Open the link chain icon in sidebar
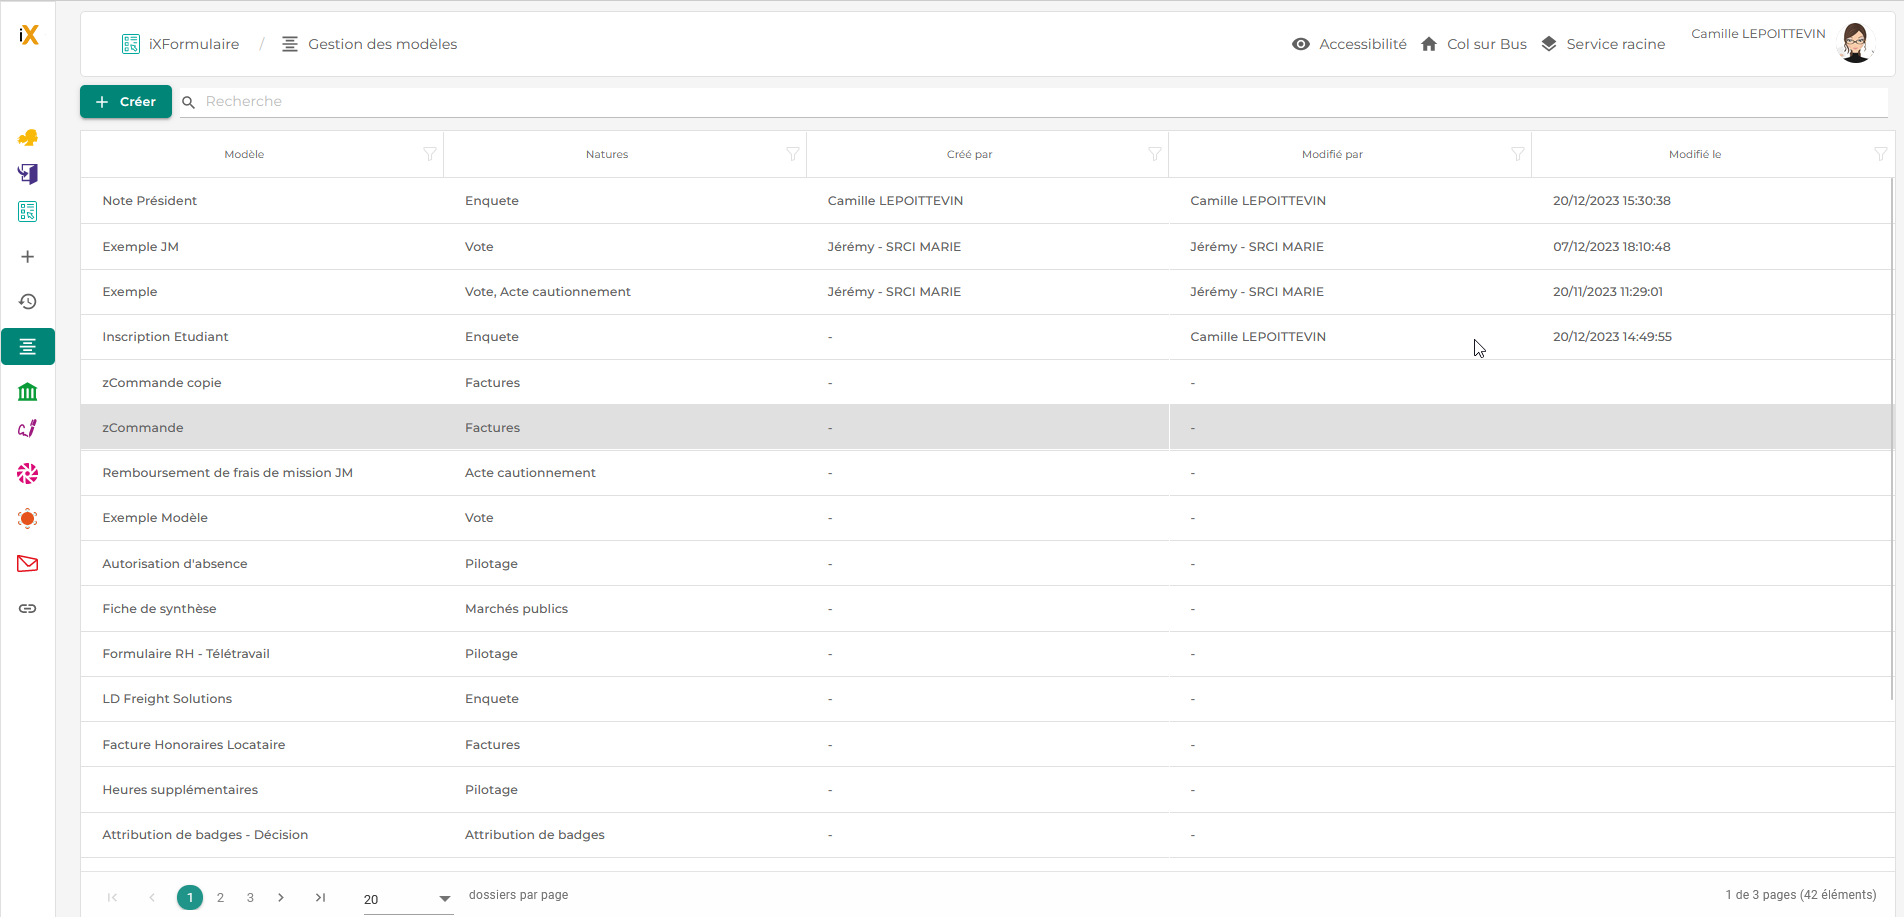 [28, 608]
